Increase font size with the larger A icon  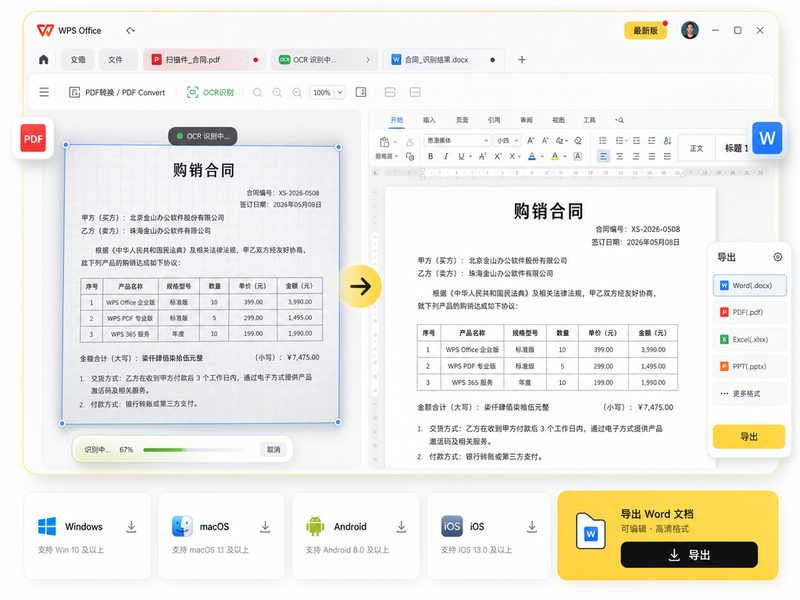531,140
